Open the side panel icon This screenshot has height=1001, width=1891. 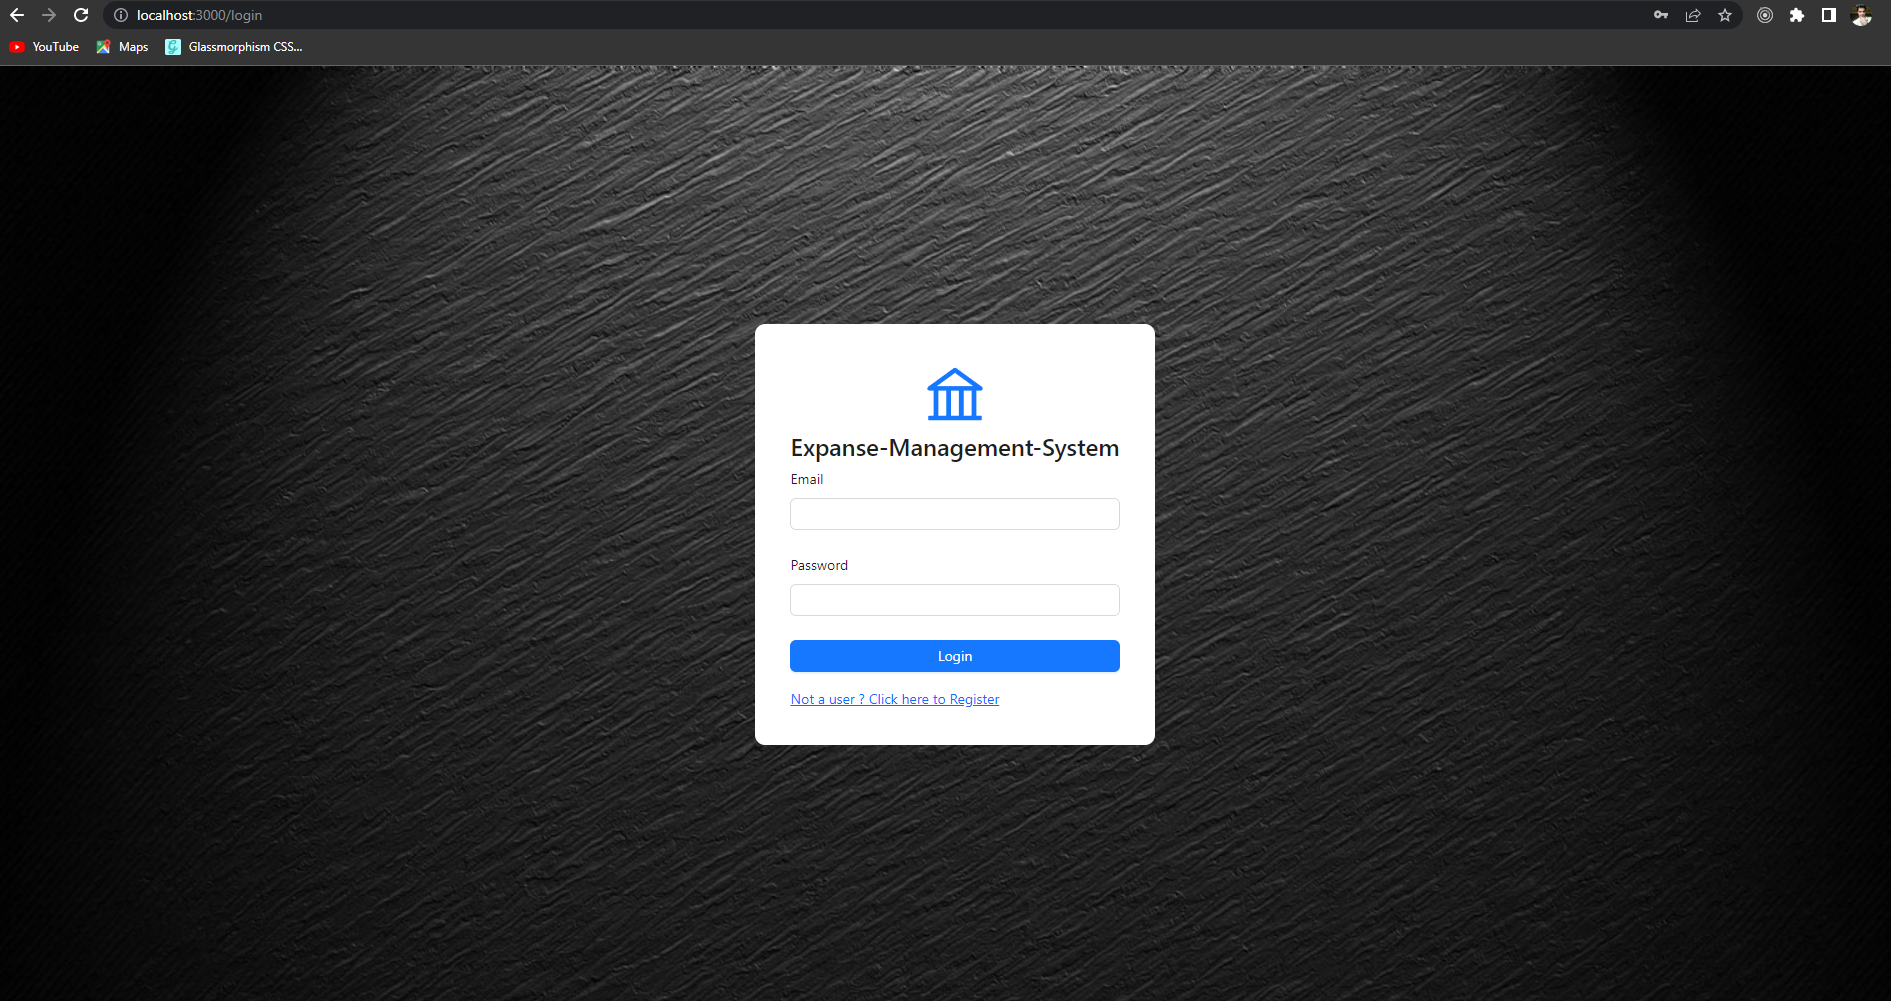click(1828, 15)
